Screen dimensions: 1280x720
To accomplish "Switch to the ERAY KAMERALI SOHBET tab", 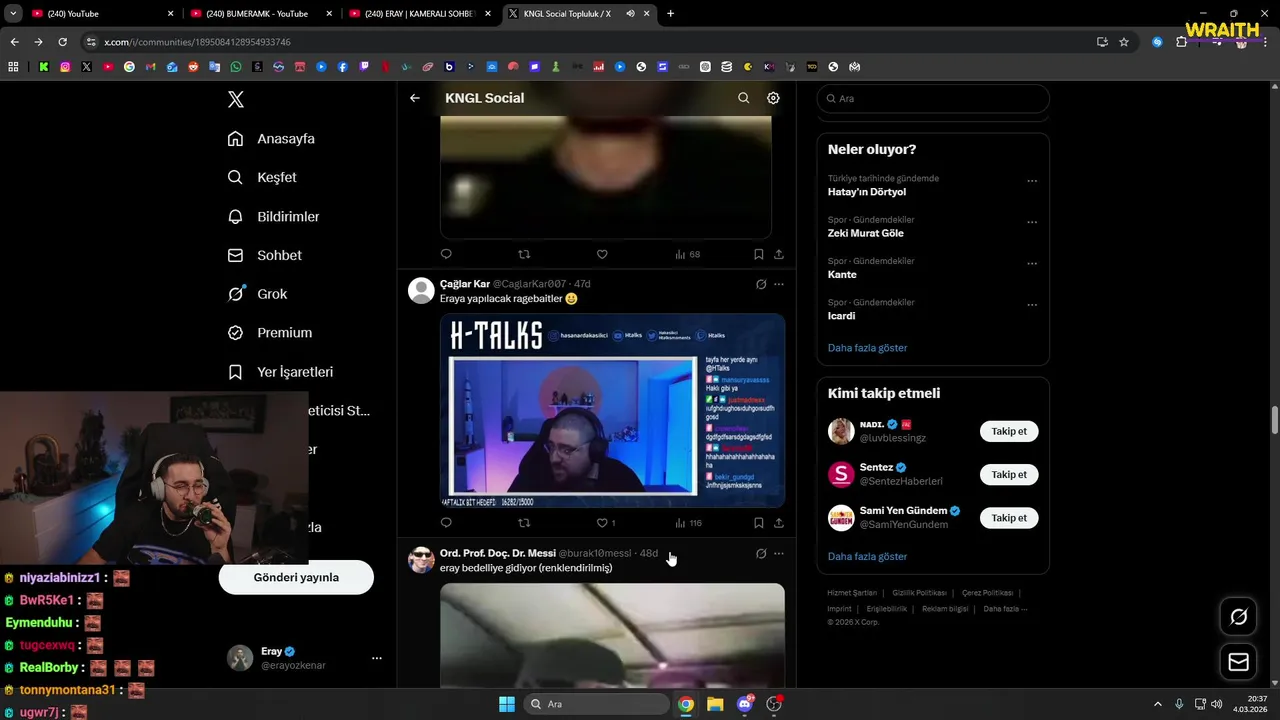I will point(420,14).
